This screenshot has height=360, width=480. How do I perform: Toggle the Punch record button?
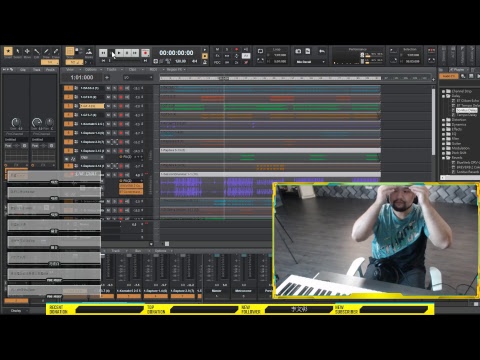tap(431, 50)
